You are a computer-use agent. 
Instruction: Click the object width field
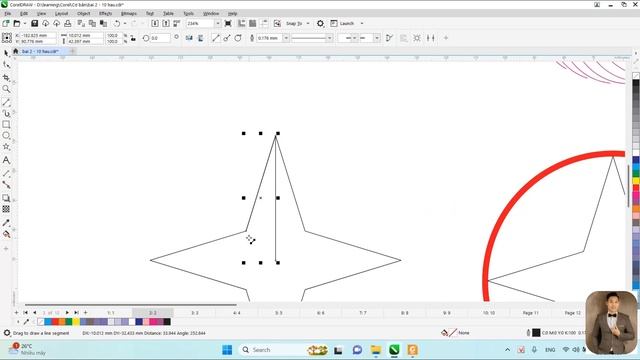pos(85,36)
